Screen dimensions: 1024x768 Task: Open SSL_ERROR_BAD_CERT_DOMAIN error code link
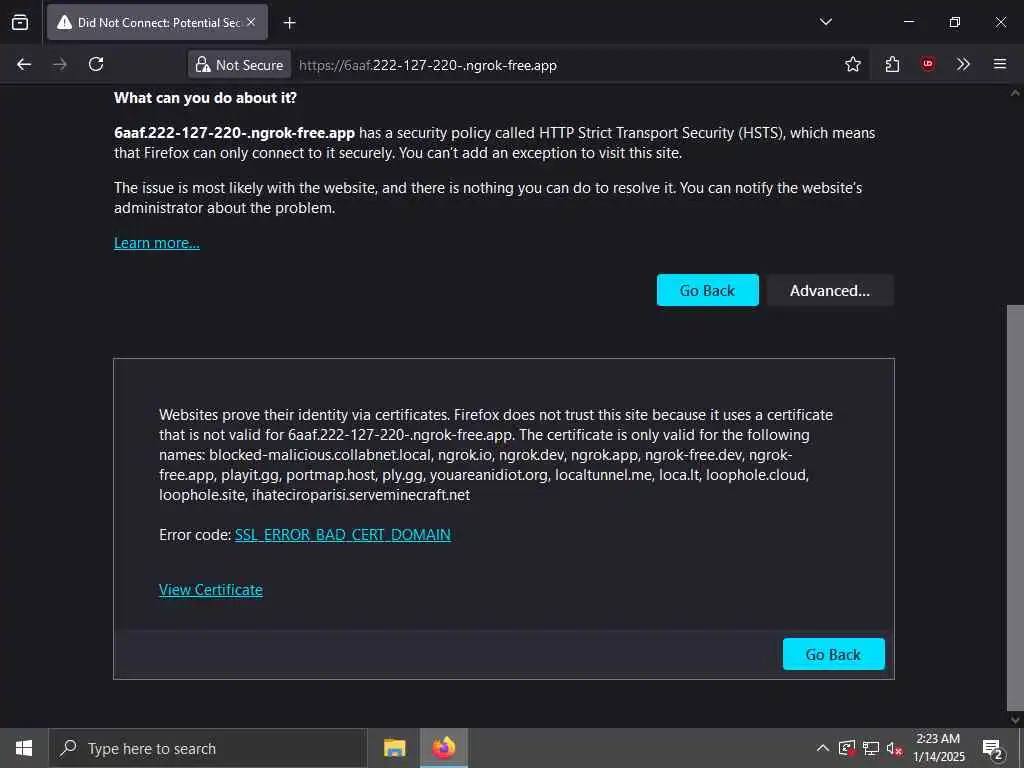[x=342, y=535]
